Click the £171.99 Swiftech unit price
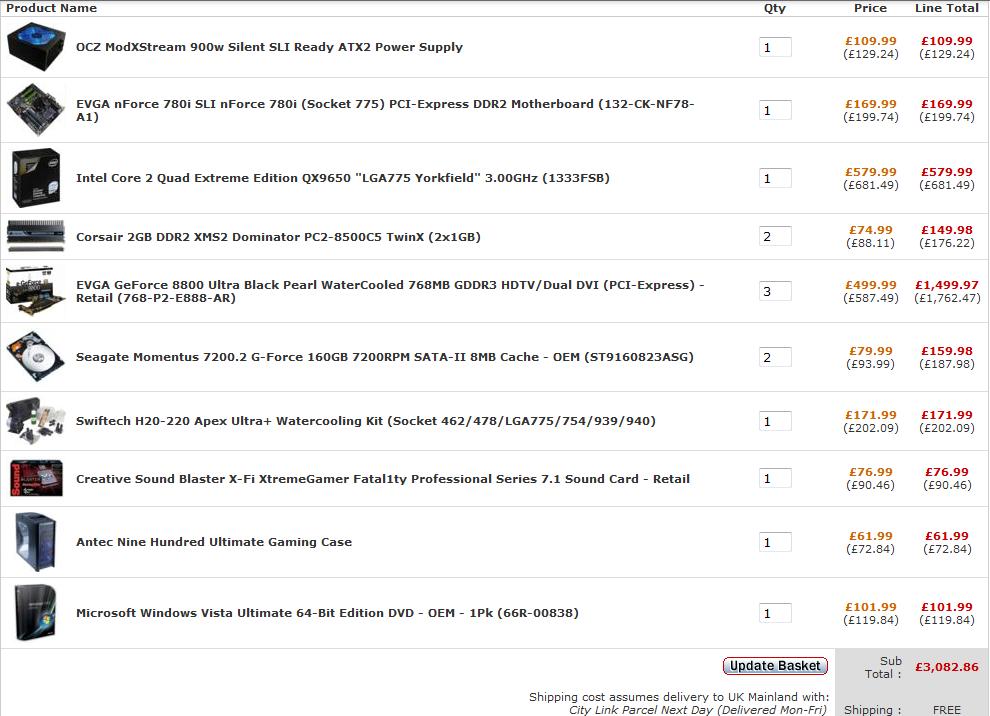Viewport: 990px width, 716px height. click(871, 415)
